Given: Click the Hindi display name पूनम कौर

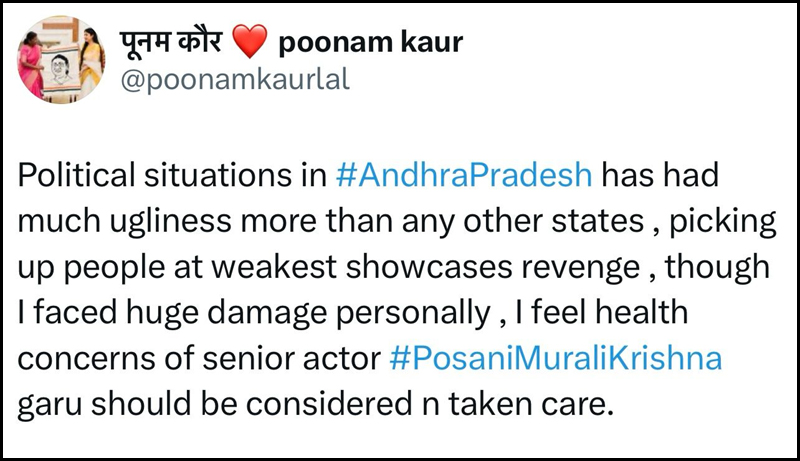Looking at the screenshot, I should 171,41.
